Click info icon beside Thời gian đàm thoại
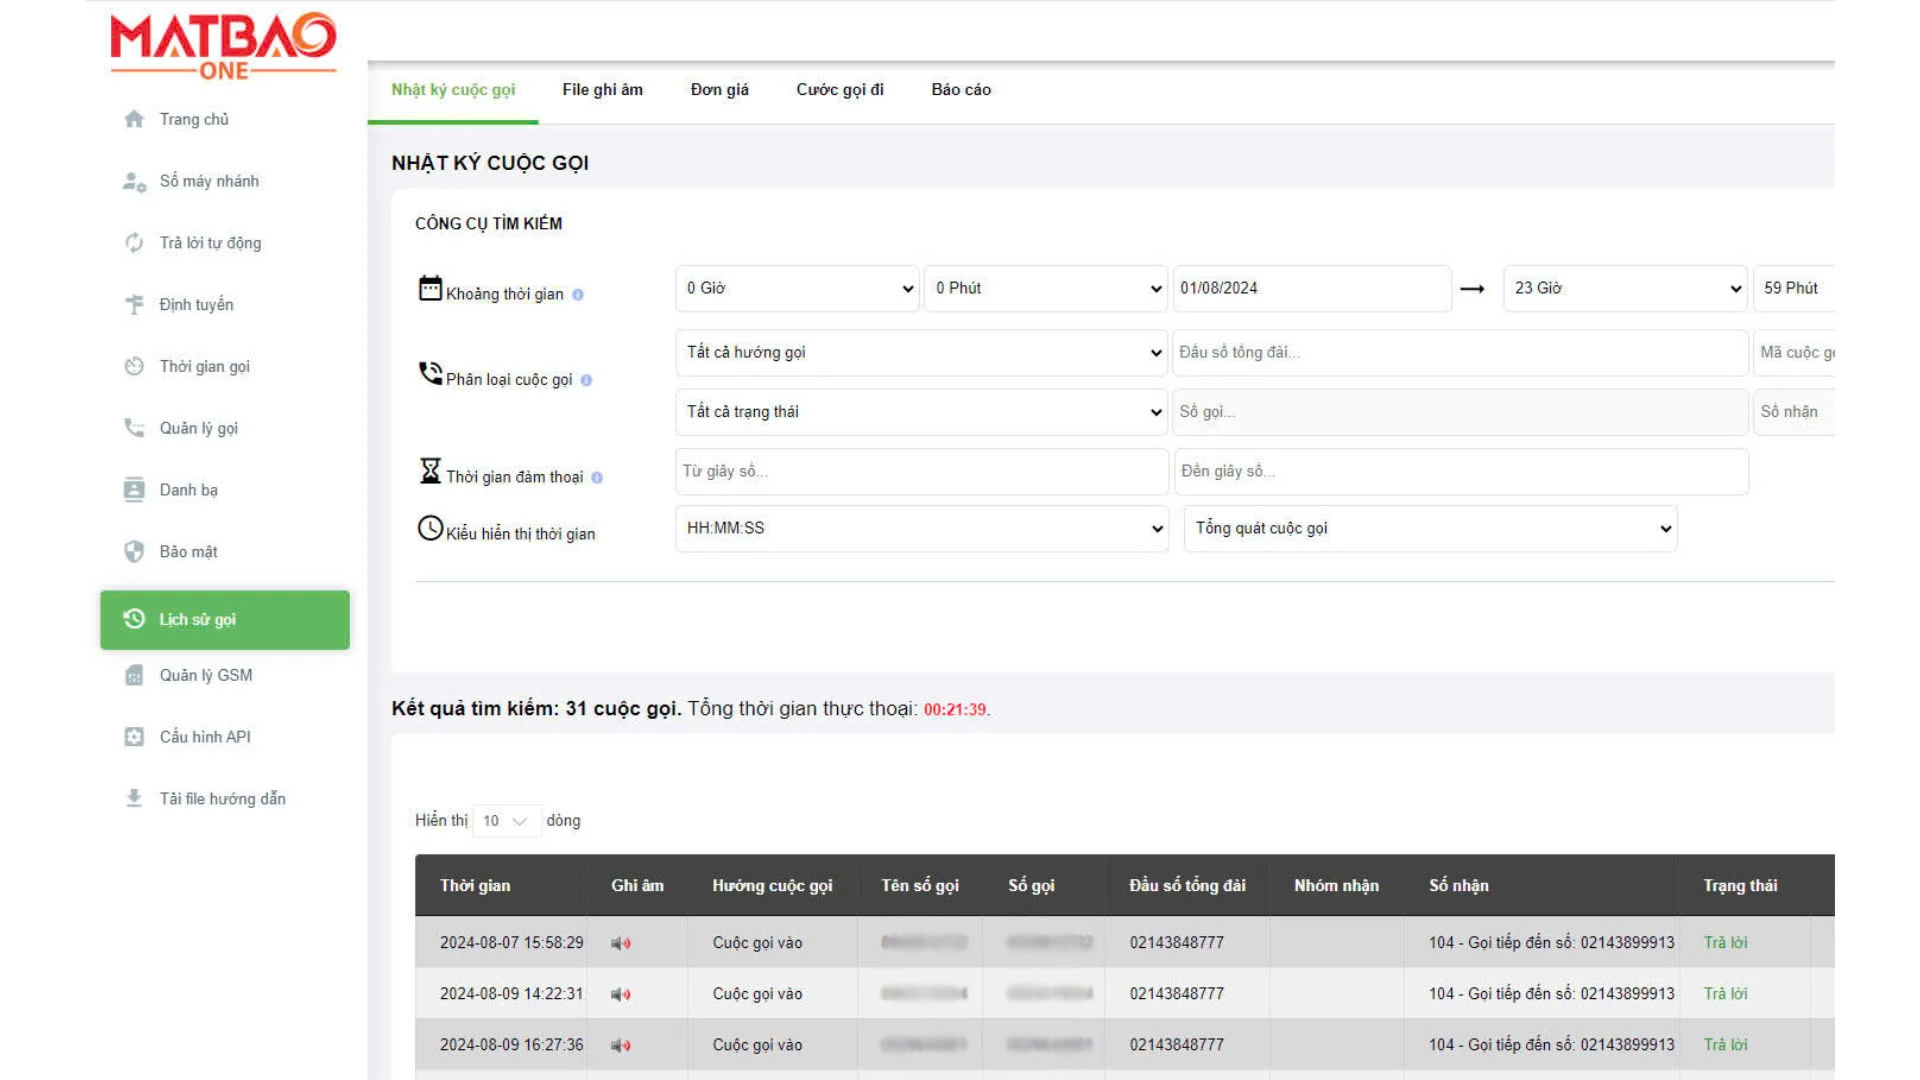The width and height of the screenshot is (1920, 1080). tap(597, 478)
